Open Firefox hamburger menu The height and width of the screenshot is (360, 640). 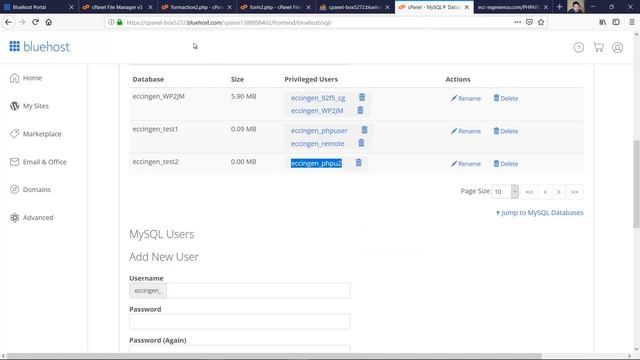(x=631, y=22)
